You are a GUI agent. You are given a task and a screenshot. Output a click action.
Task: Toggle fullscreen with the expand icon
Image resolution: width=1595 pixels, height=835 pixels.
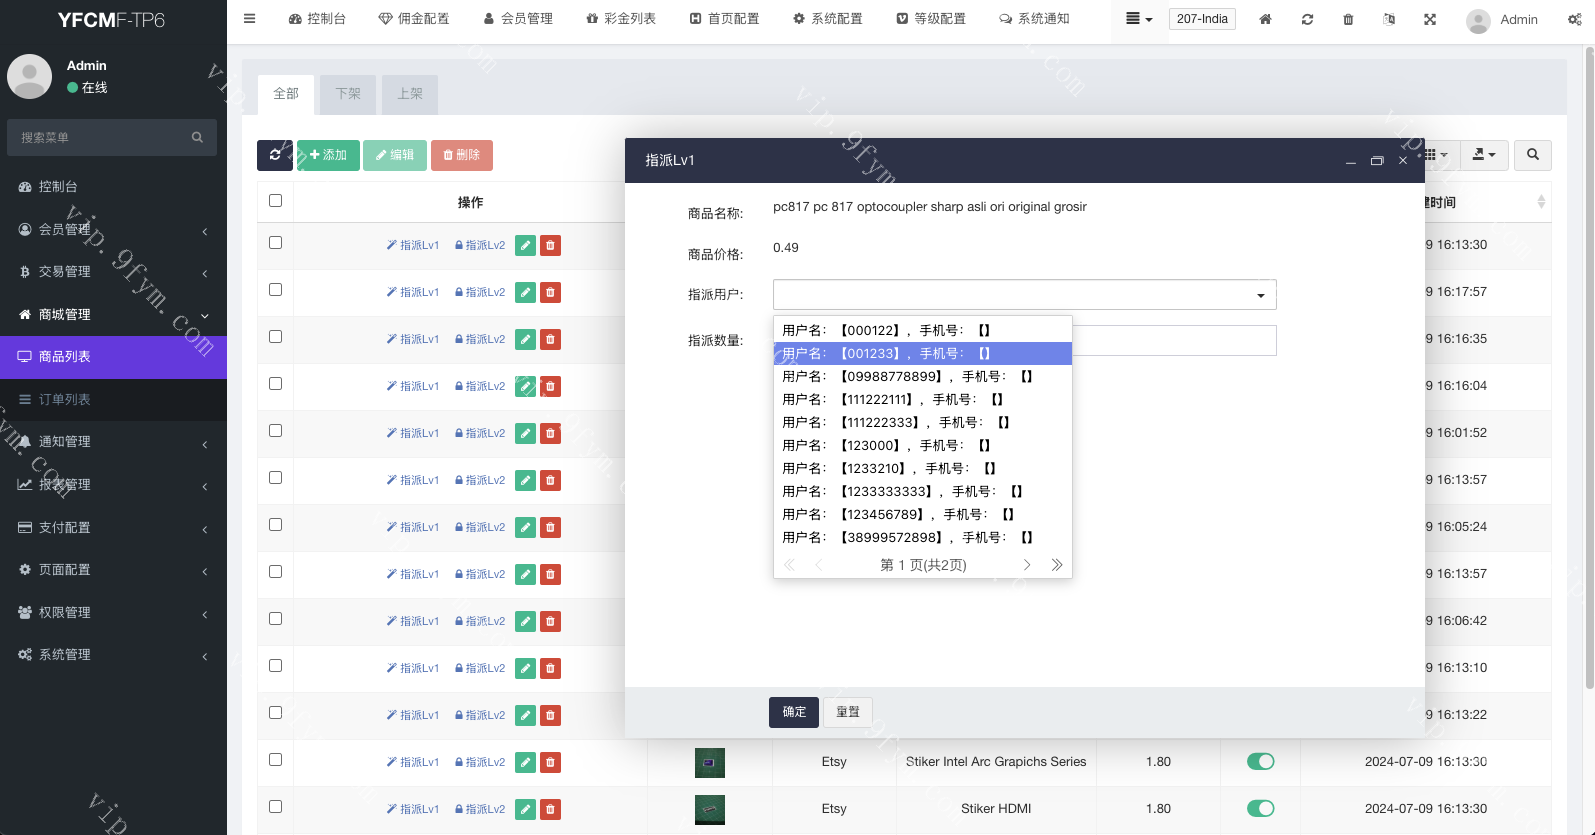1430,19
